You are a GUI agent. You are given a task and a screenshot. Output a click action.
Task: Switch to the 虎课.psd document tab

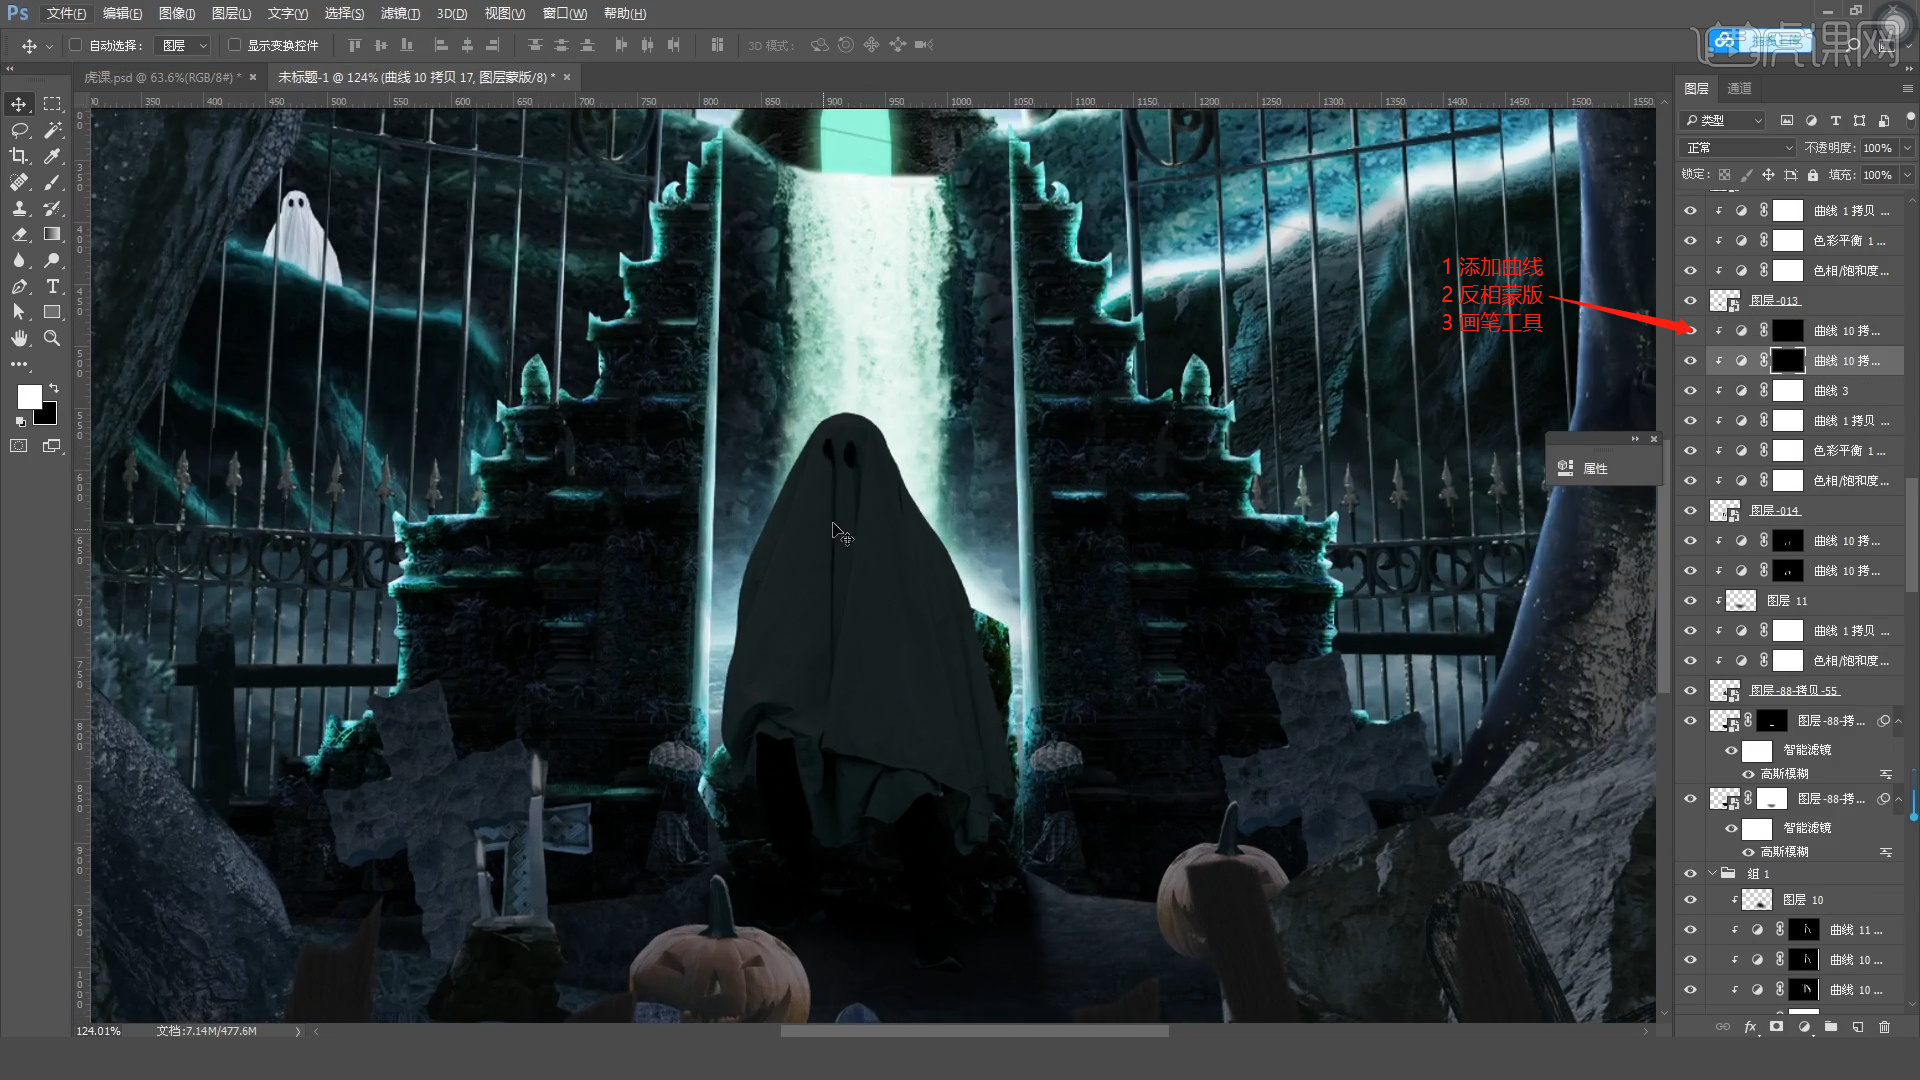click(160, 77)
